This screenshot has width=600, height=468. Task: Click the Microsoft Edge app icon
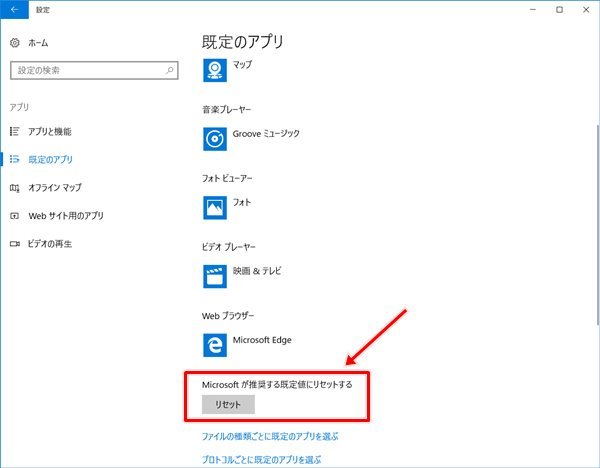(x=215, y=345)
